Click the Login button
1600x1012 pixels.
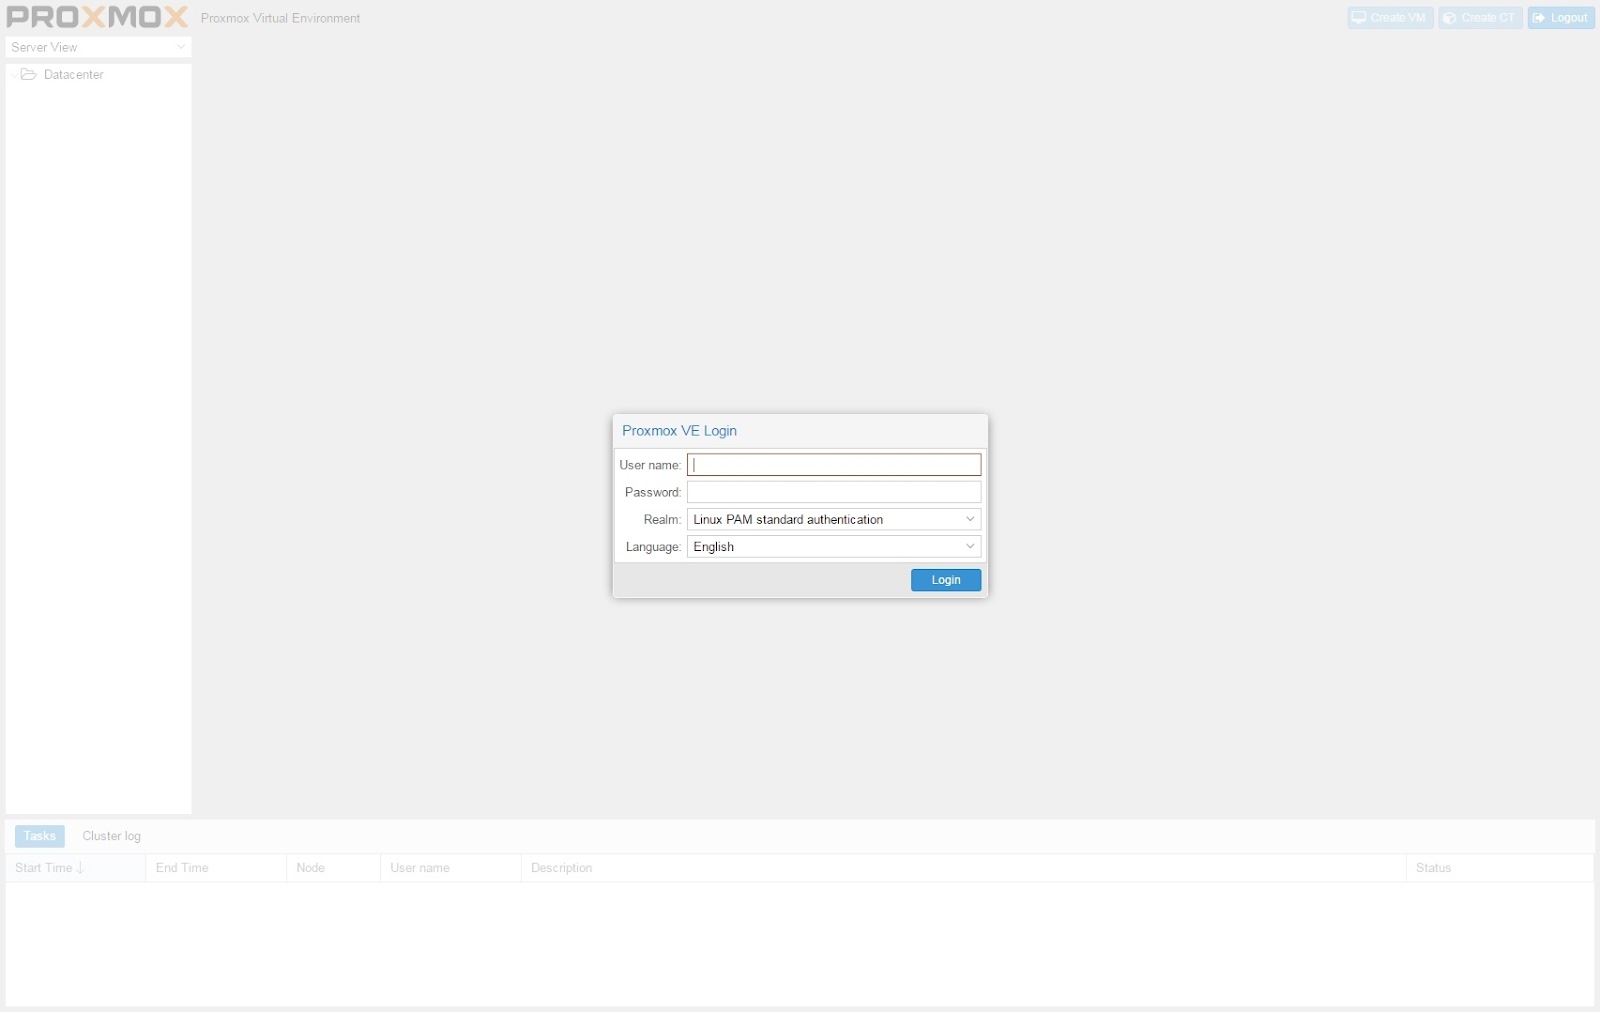[946, 580]
